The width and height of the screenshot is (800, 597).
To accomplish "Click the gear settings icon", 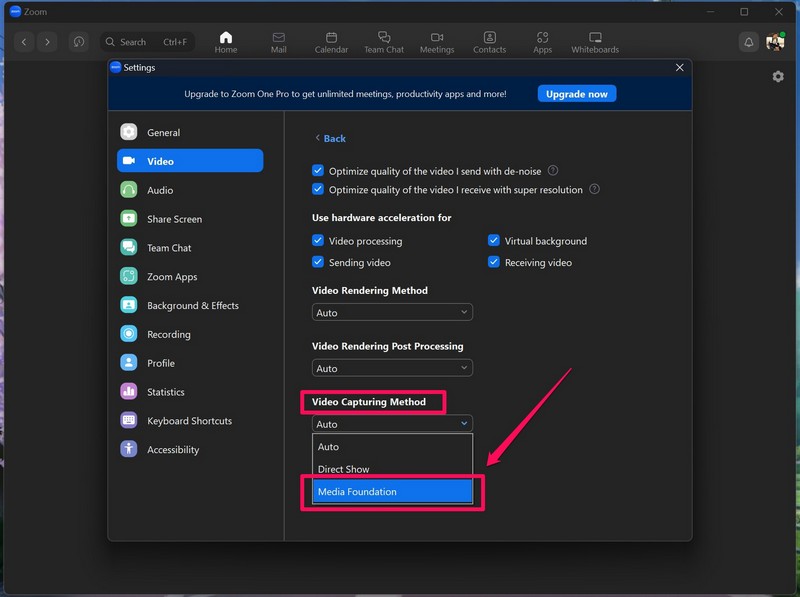I will pos(778,76).
